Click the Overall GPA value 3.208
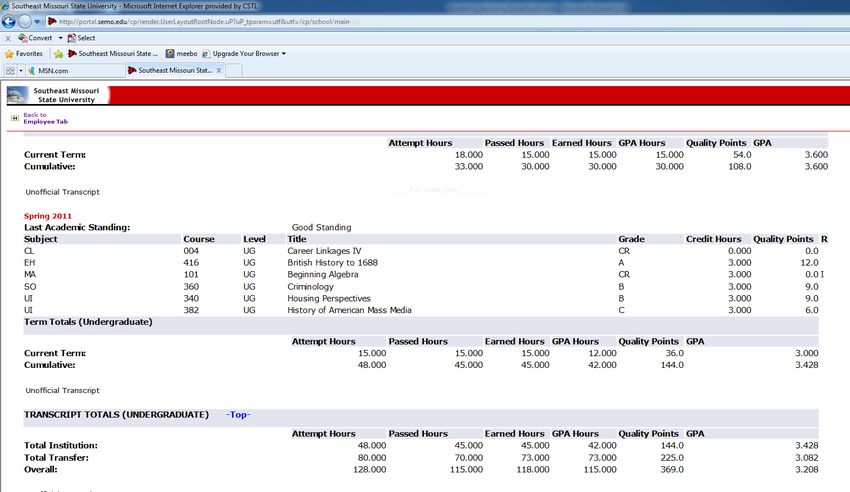 tap(807, 470)
